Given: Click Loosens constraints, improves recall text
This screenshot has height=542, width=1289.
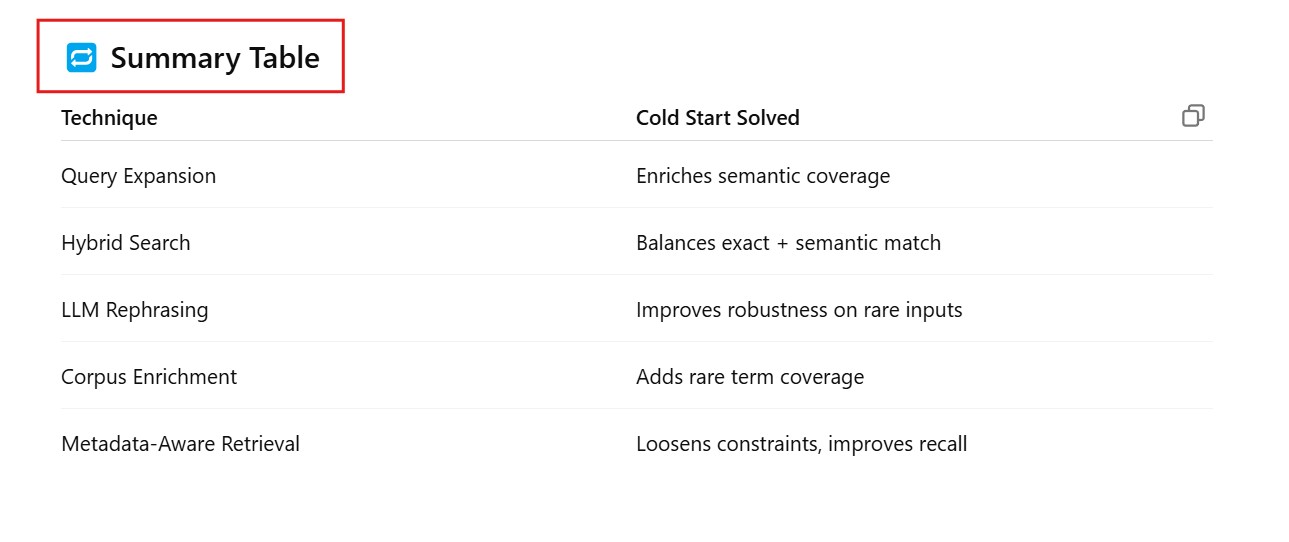Looking at the screenshot, I should (801, 444).
